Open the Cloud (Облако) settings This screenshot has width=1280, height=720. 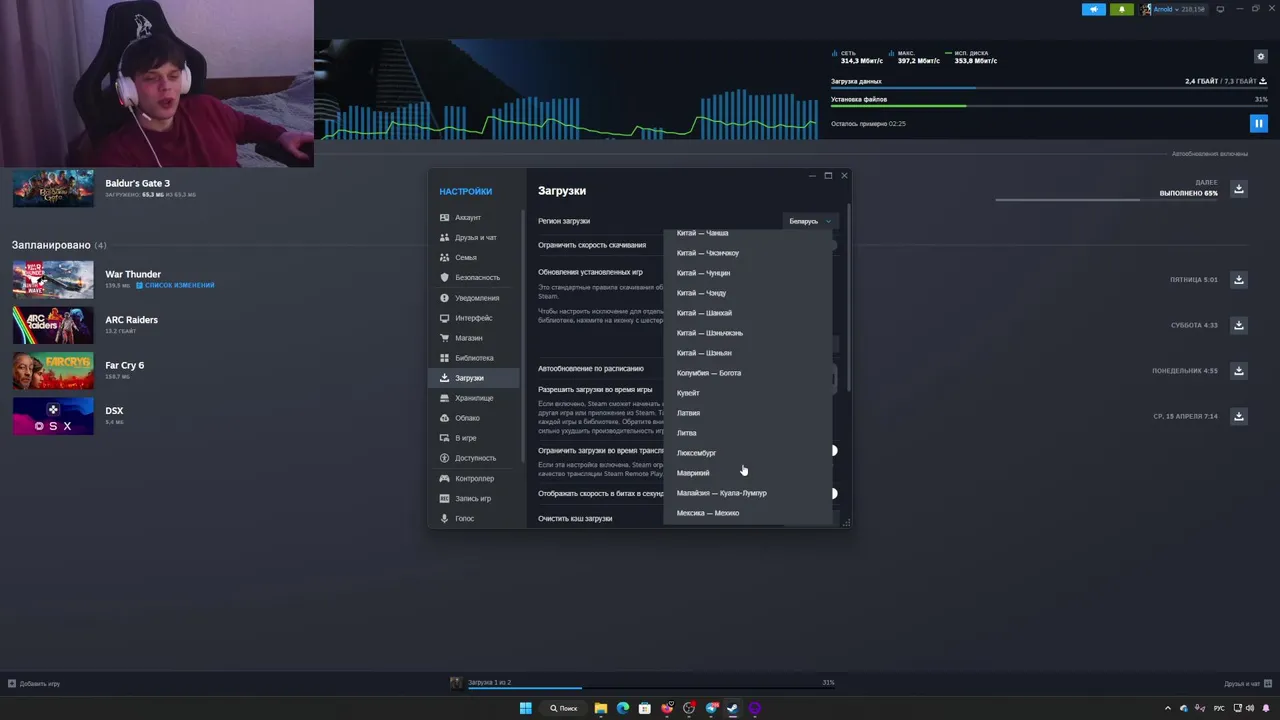(x=474, y=418)
